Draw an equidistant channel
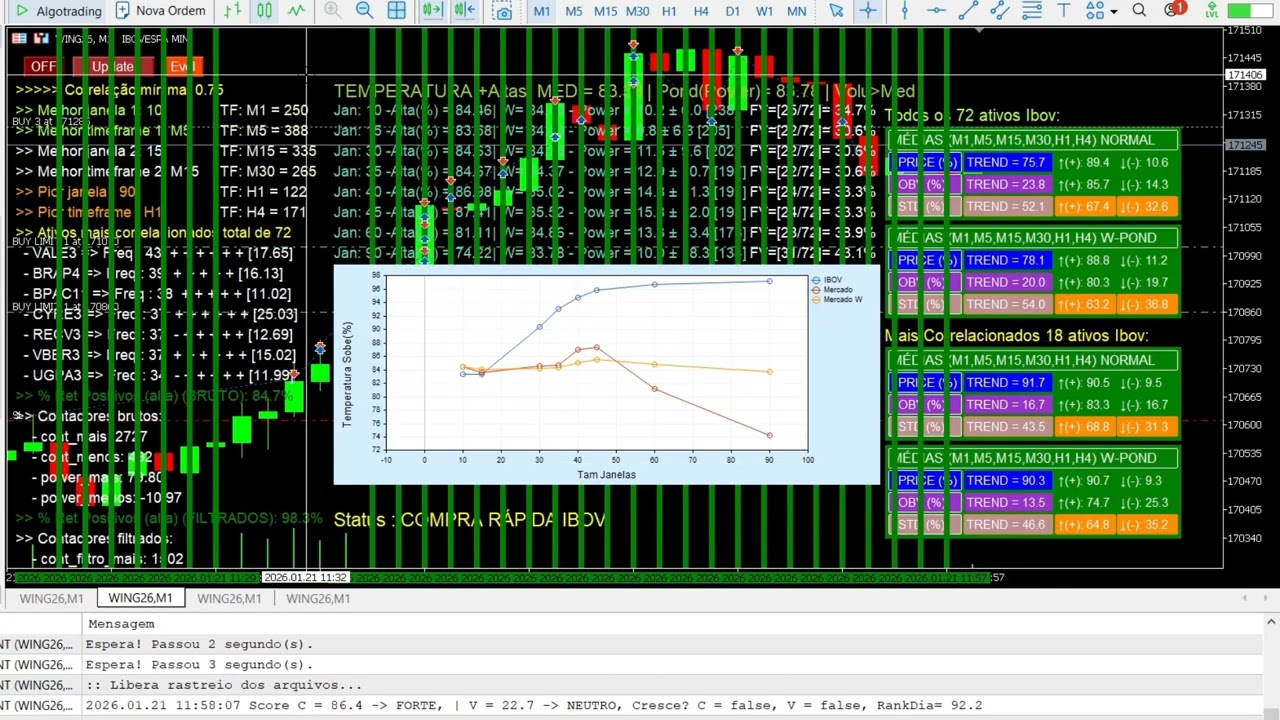This screenshot has height=720, width=1280. pos(1000,11)
